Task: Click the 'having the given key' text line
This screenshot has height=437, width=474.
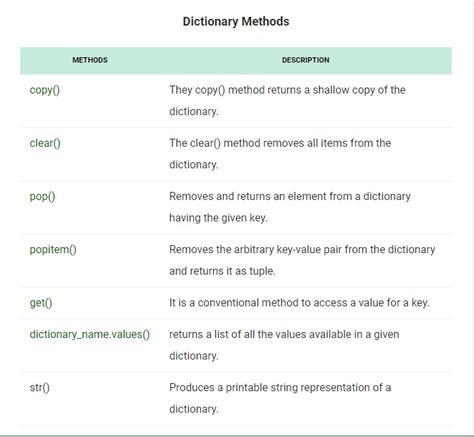Action: pos(218,218)
